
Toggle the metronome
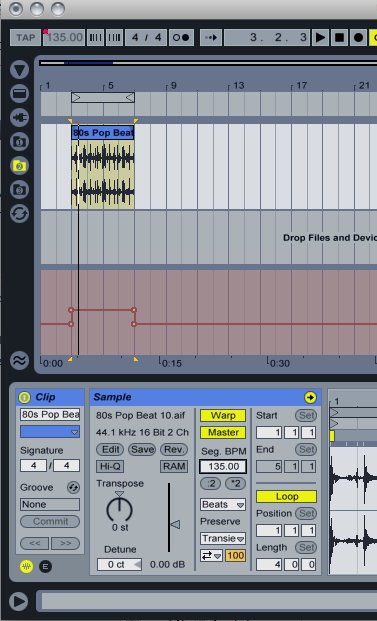coord(181,38)
